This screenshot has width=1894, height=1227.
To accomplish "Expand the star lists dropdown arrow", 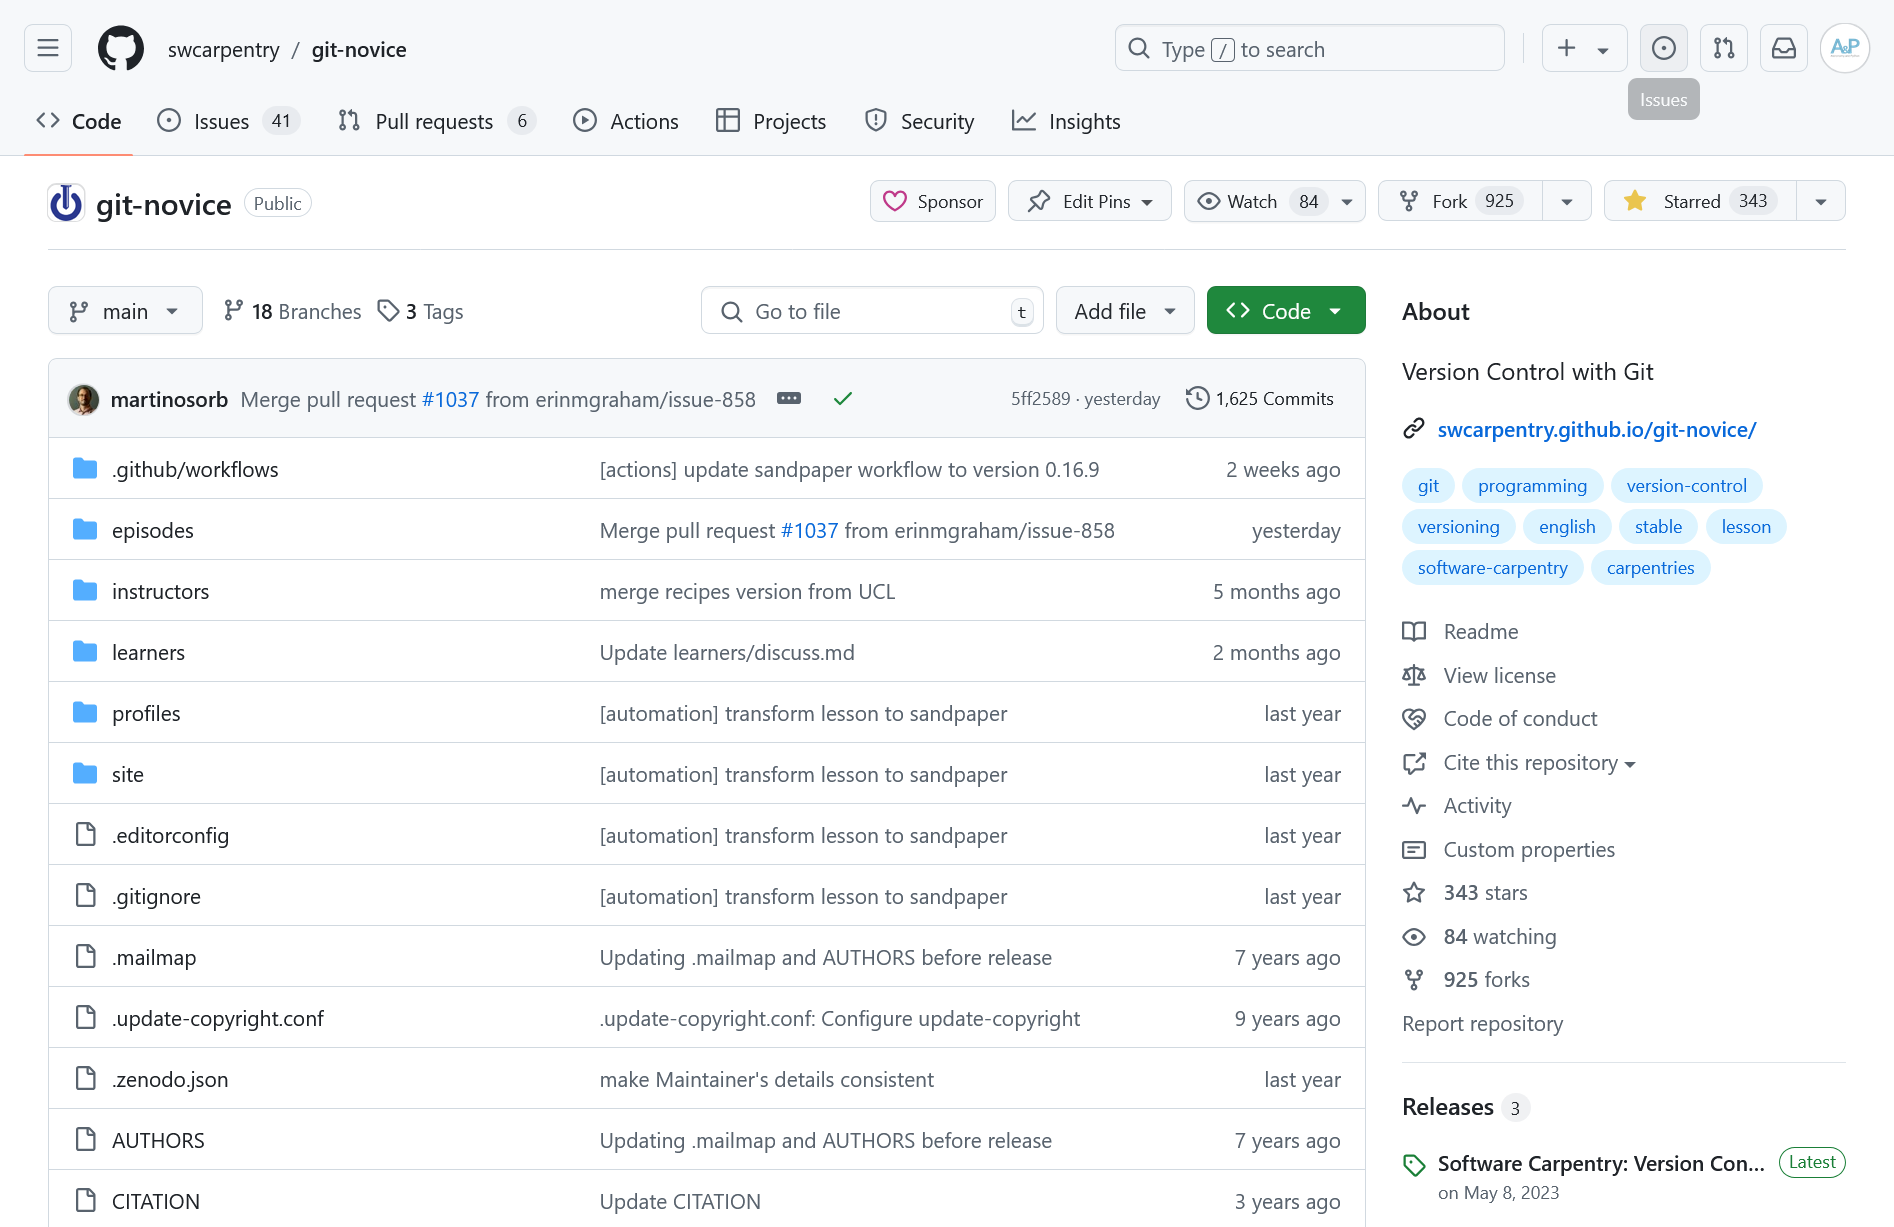I will (1821, 201).
